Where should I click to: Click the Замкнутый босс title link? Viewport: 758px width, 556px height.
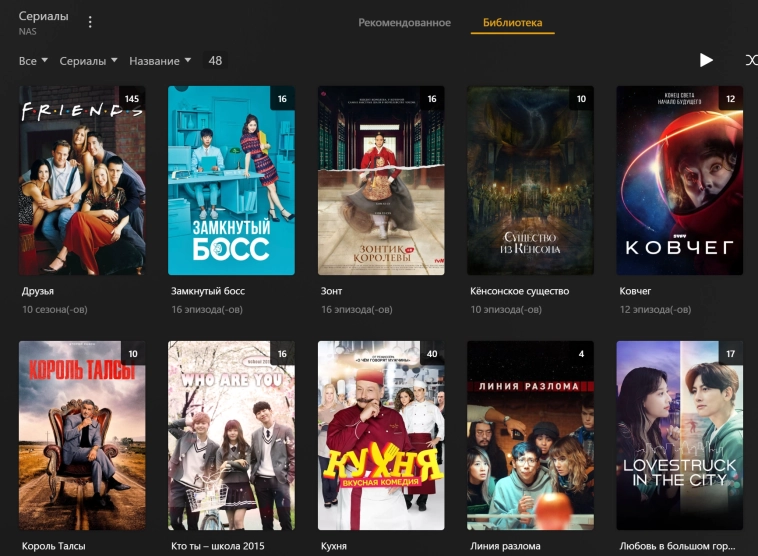208,291
